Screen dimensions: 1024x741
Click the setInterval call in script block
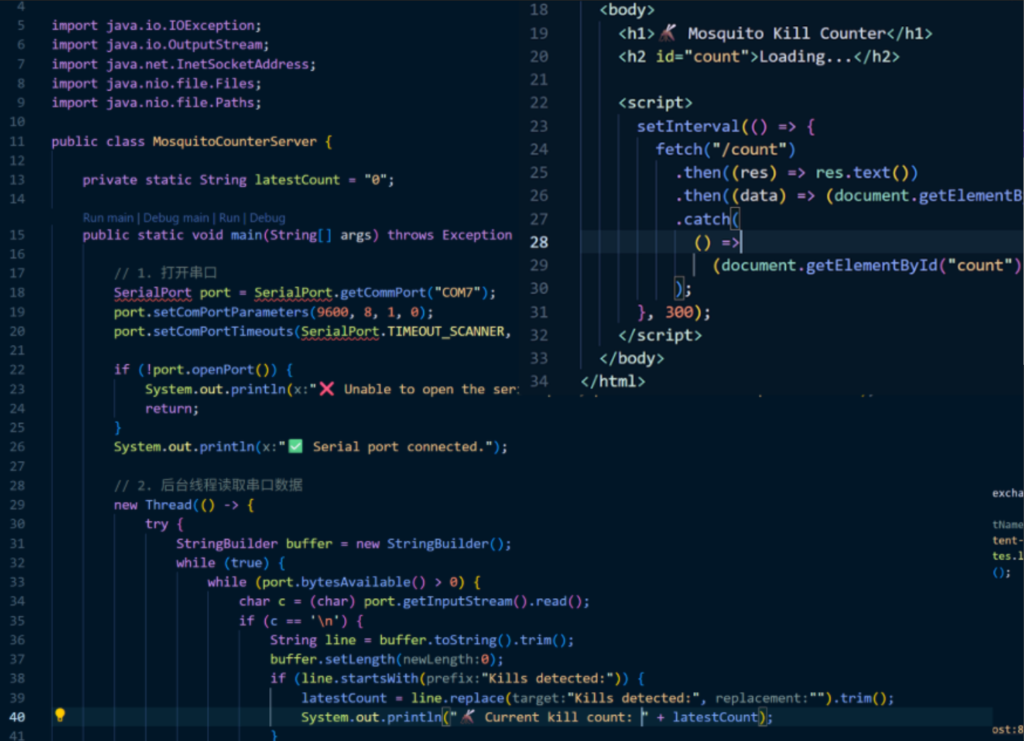tap(688, 126)
